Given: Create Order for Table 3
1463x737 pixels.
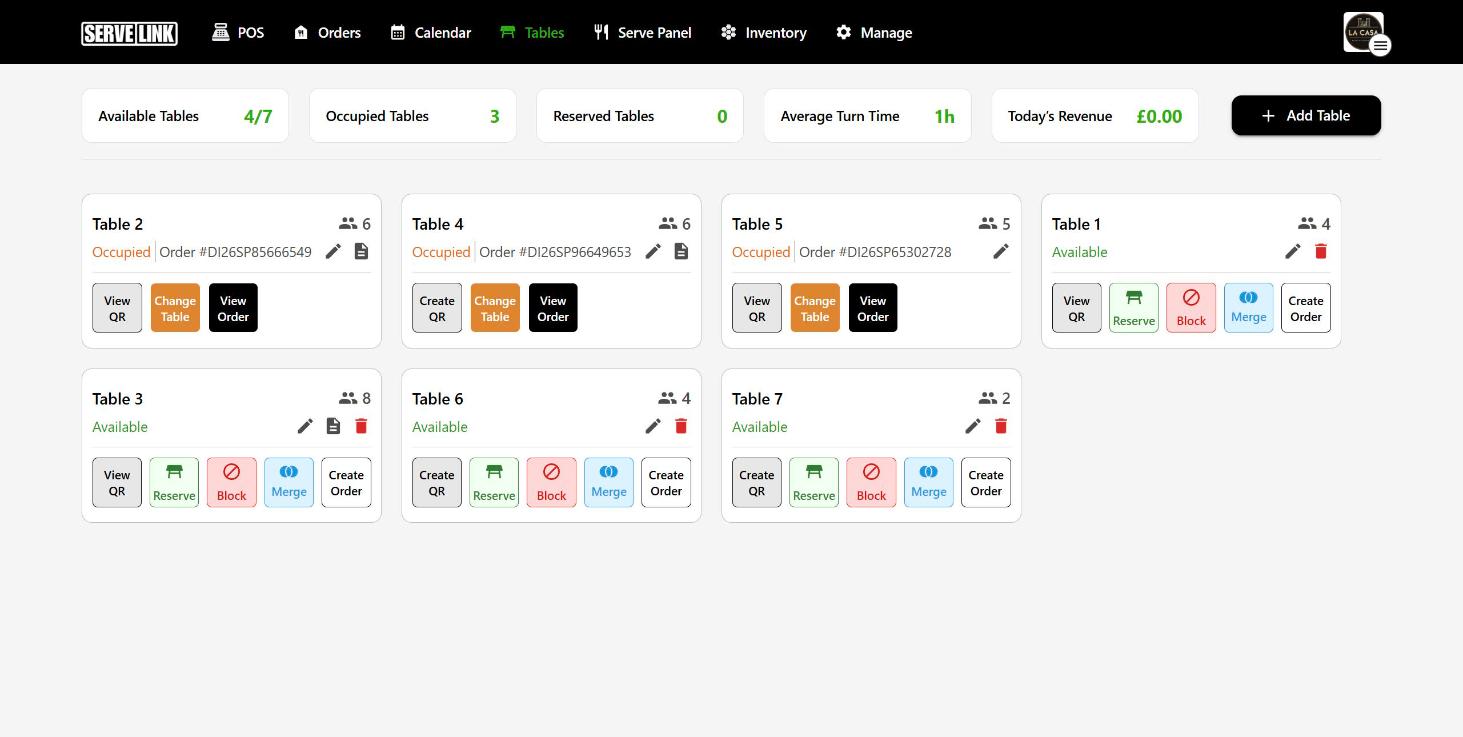Looking at the screenshot, I should (346, 483).
